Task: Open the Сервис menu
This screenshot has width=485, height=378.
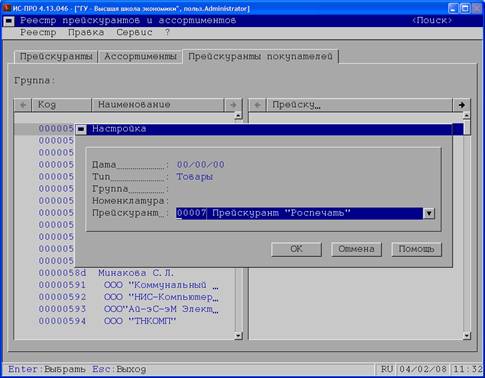Action: pyautogui.click(x=134, y=33)
